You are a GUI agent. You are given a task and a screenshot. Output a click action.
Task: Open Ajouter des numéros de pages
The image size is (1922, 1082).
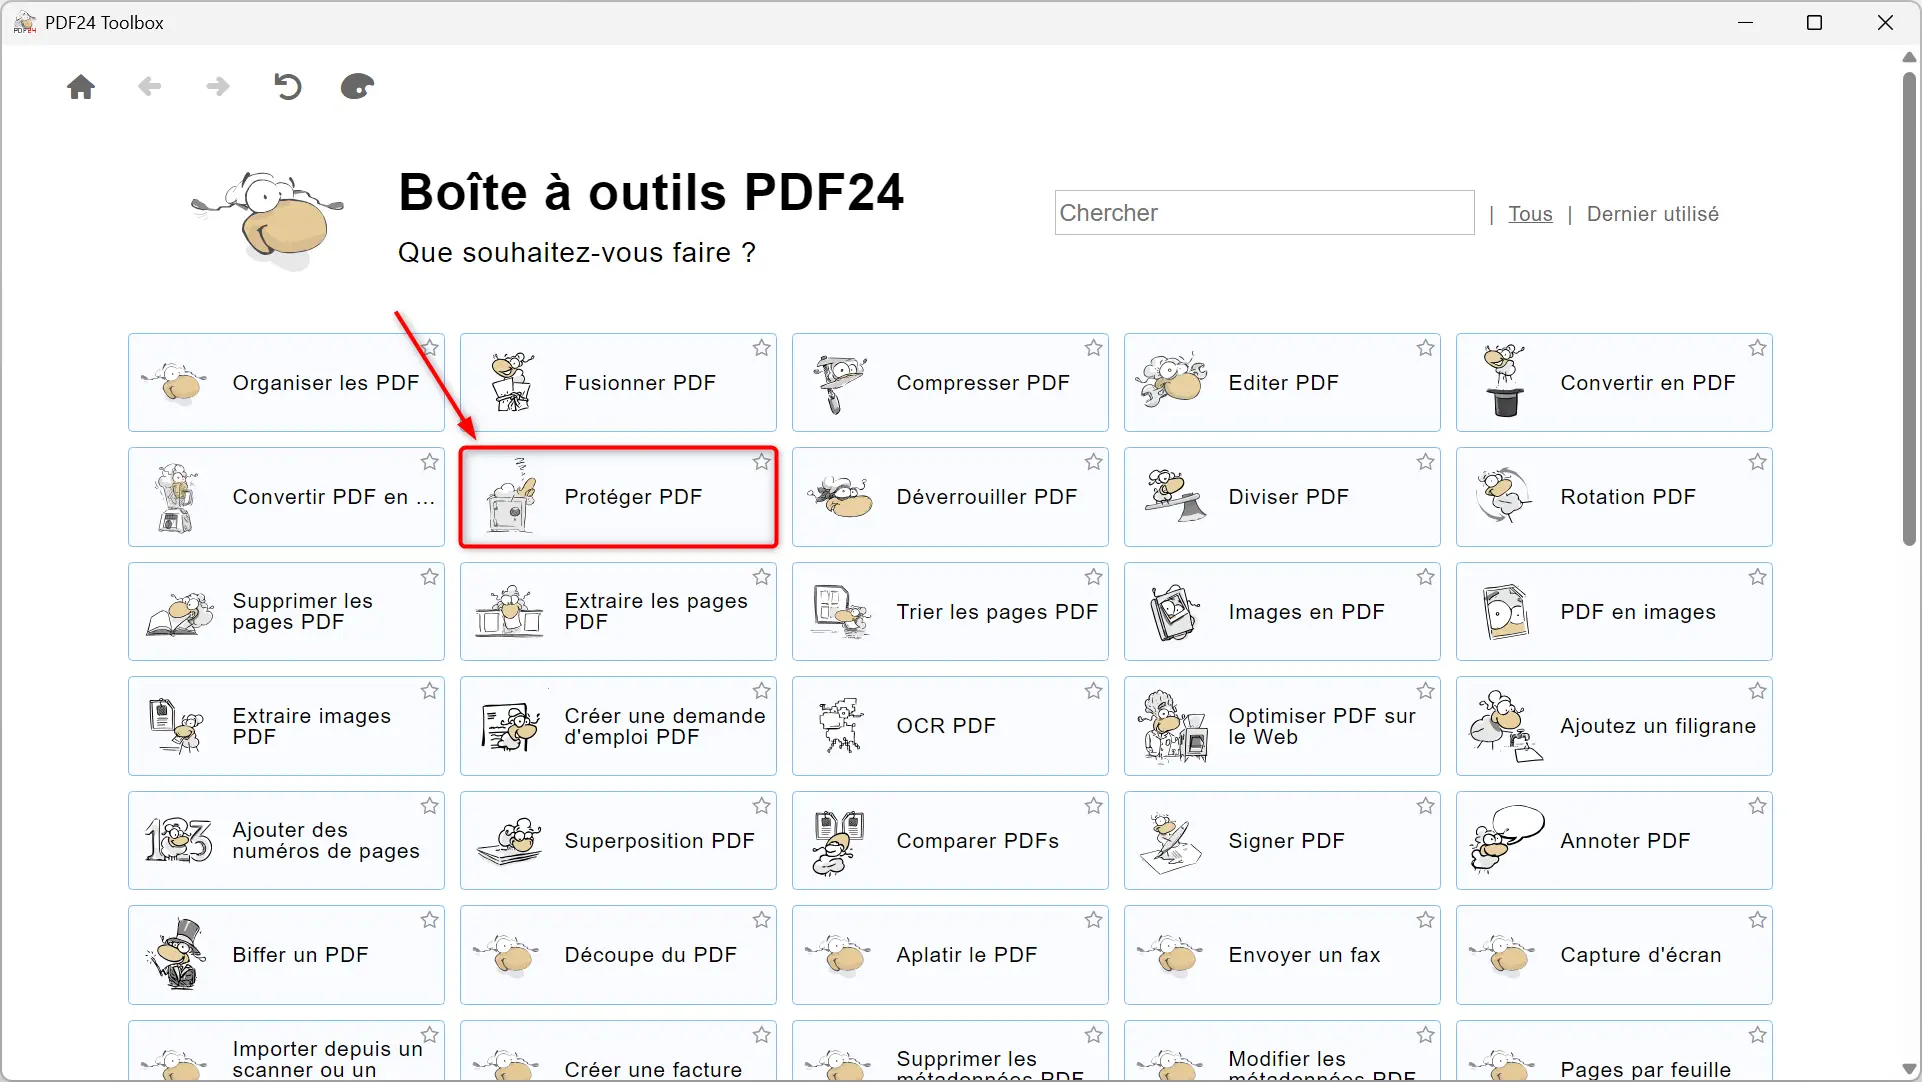[286, 841]
